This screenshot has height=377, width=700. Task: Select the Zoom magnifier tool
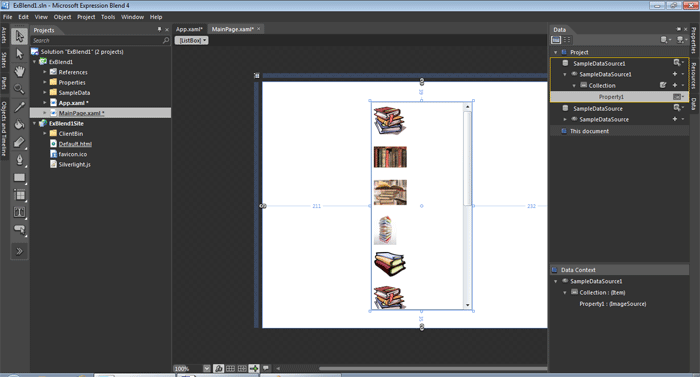19,89
